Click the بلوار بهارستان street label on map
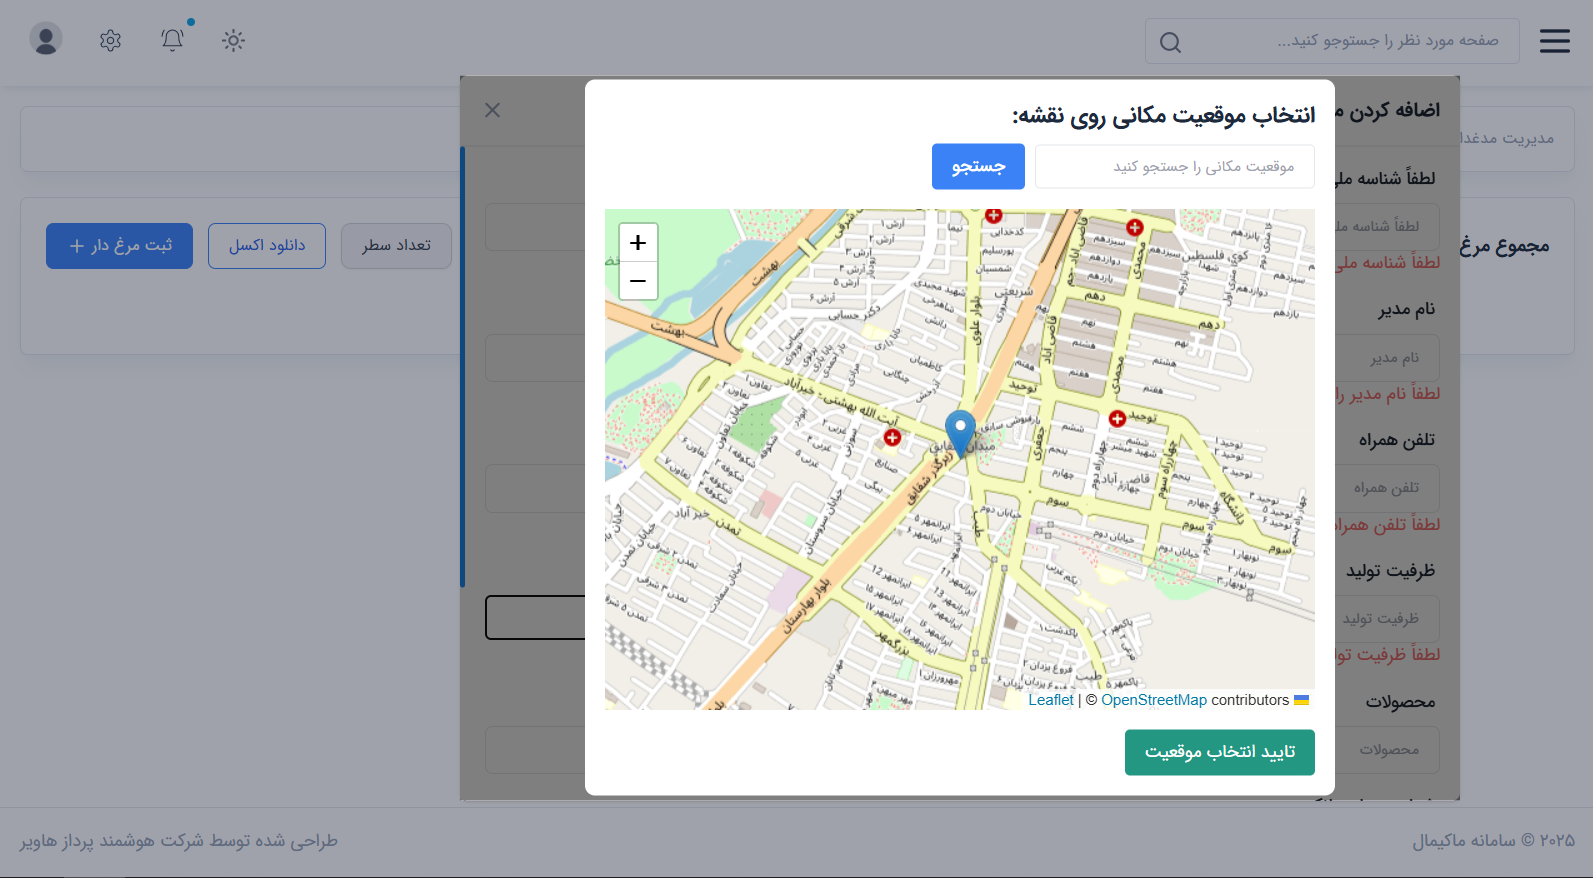This screenshot has height=878, width=1593. pos(806,606)
